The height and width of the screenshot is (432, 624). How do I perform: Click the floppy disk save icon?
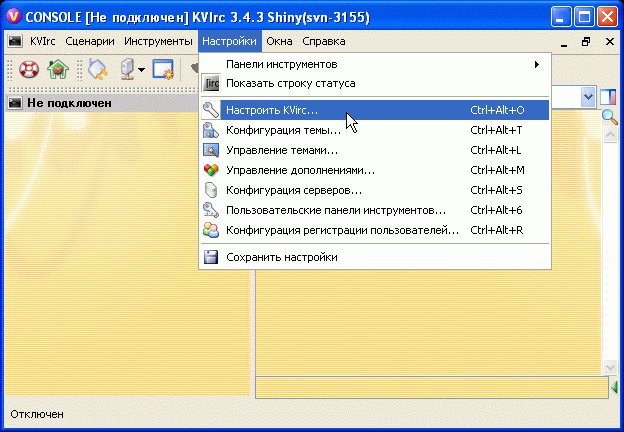tap(211, 257)
